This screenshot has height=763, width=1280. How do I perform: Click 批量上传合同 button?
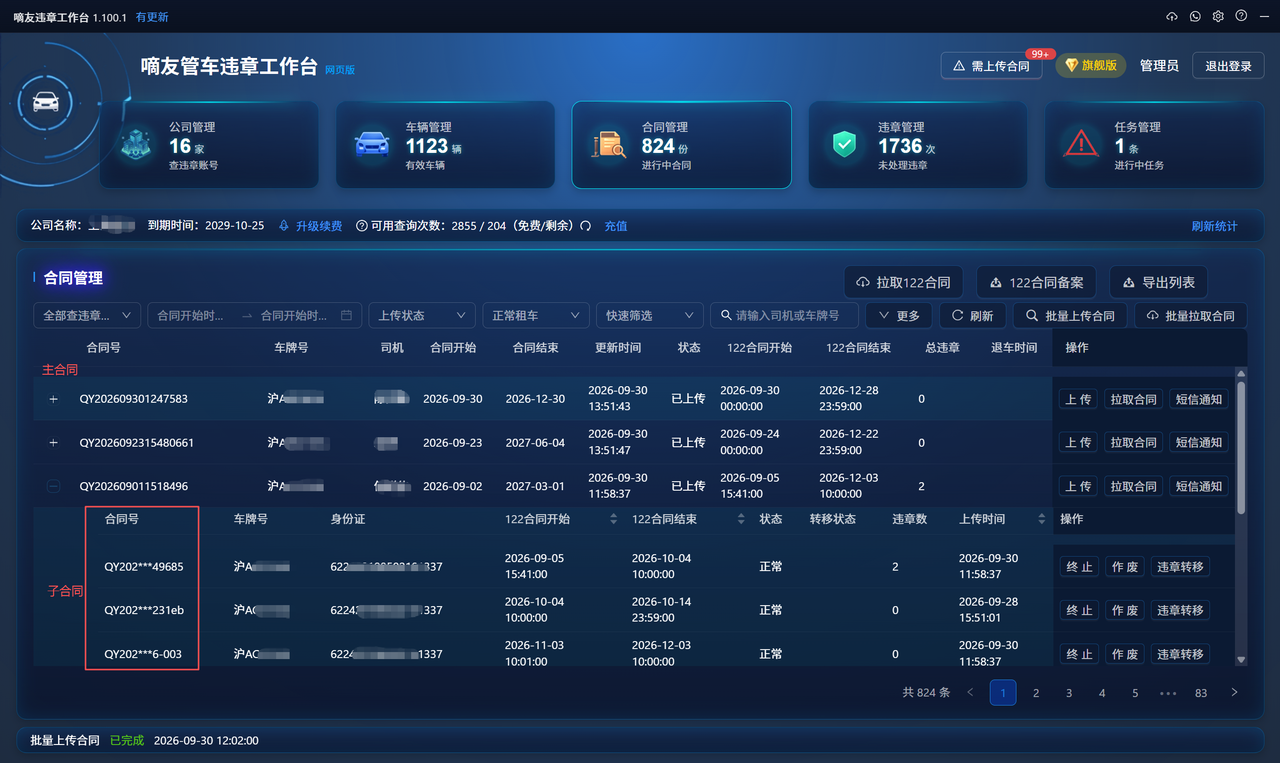click(1071, 315)
